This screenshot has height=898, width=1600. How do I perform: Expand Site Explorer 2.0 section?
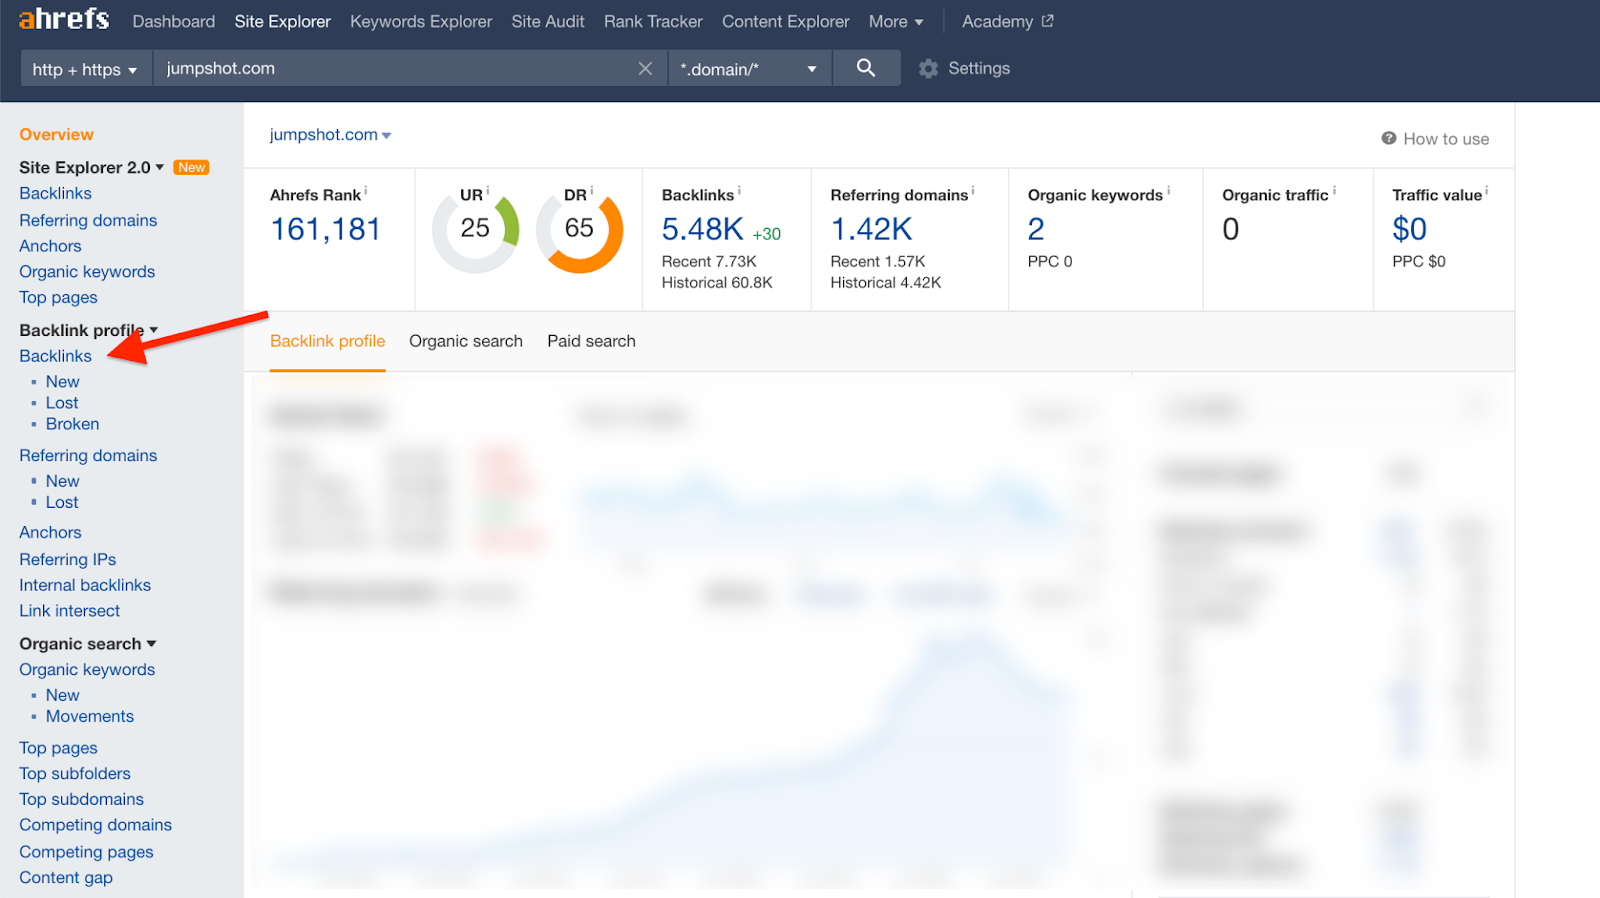click(x=92, y=167)
